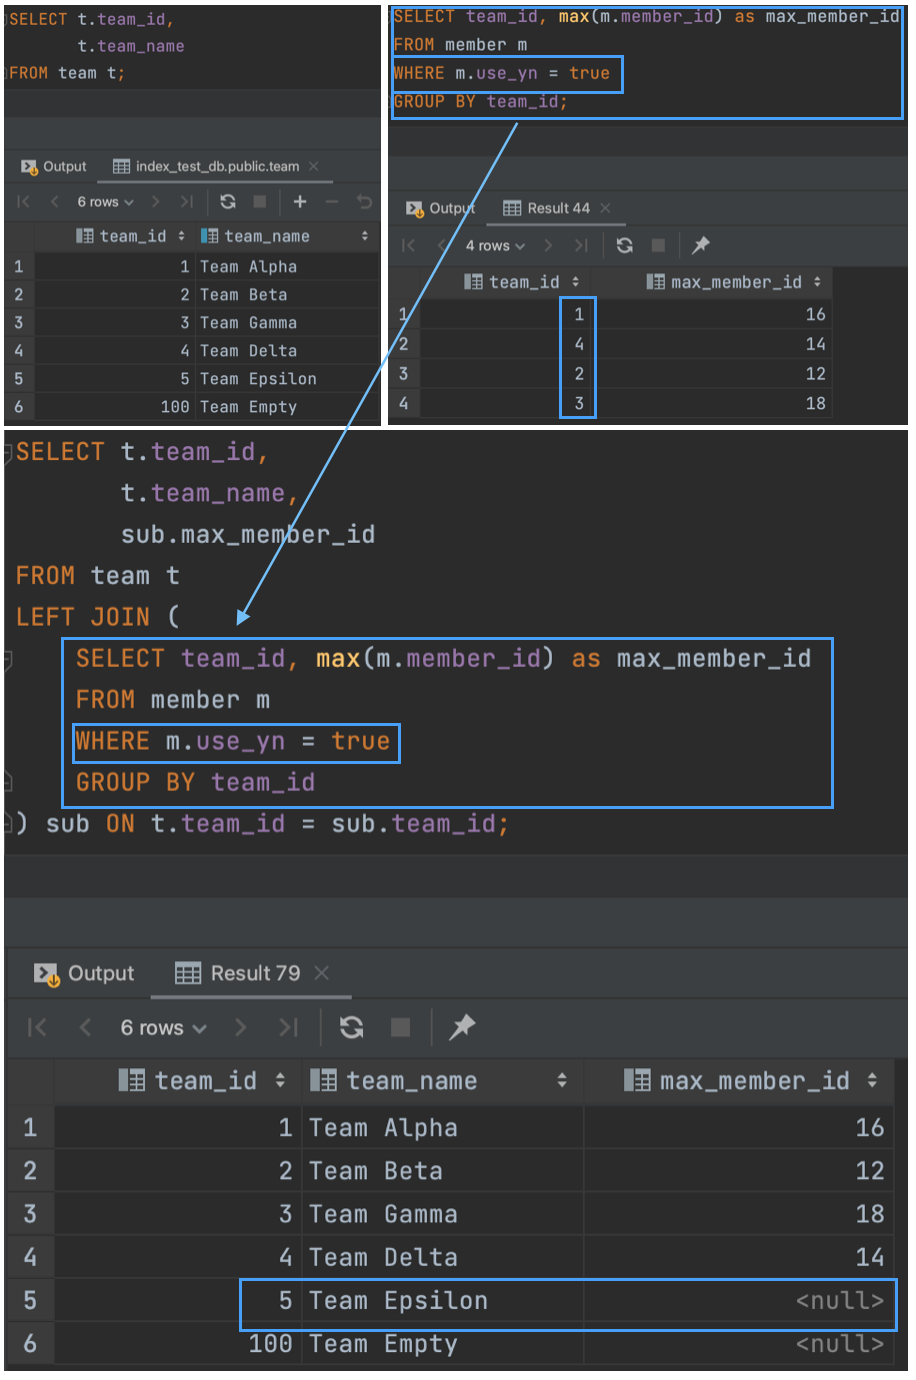916x1380 pixels.
Task: Close the index_test_db.public.team tab
Action: (x=314, y=166)
